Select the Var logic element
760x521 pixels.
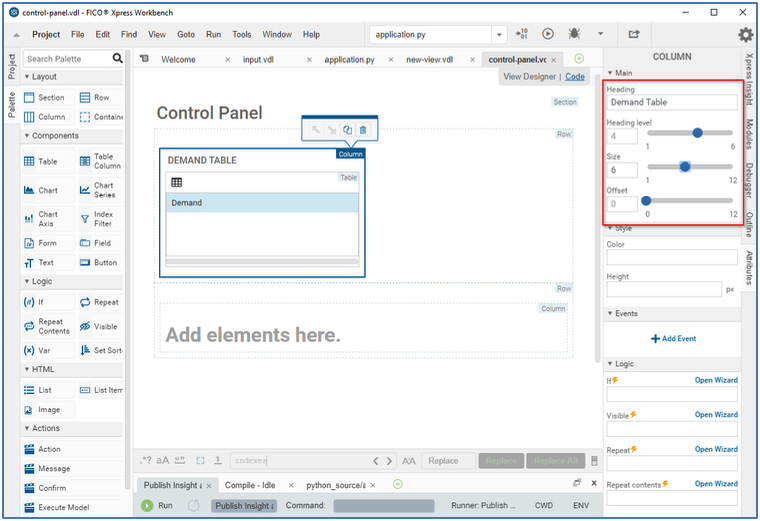pyautogui.click(x=48, y=350)
